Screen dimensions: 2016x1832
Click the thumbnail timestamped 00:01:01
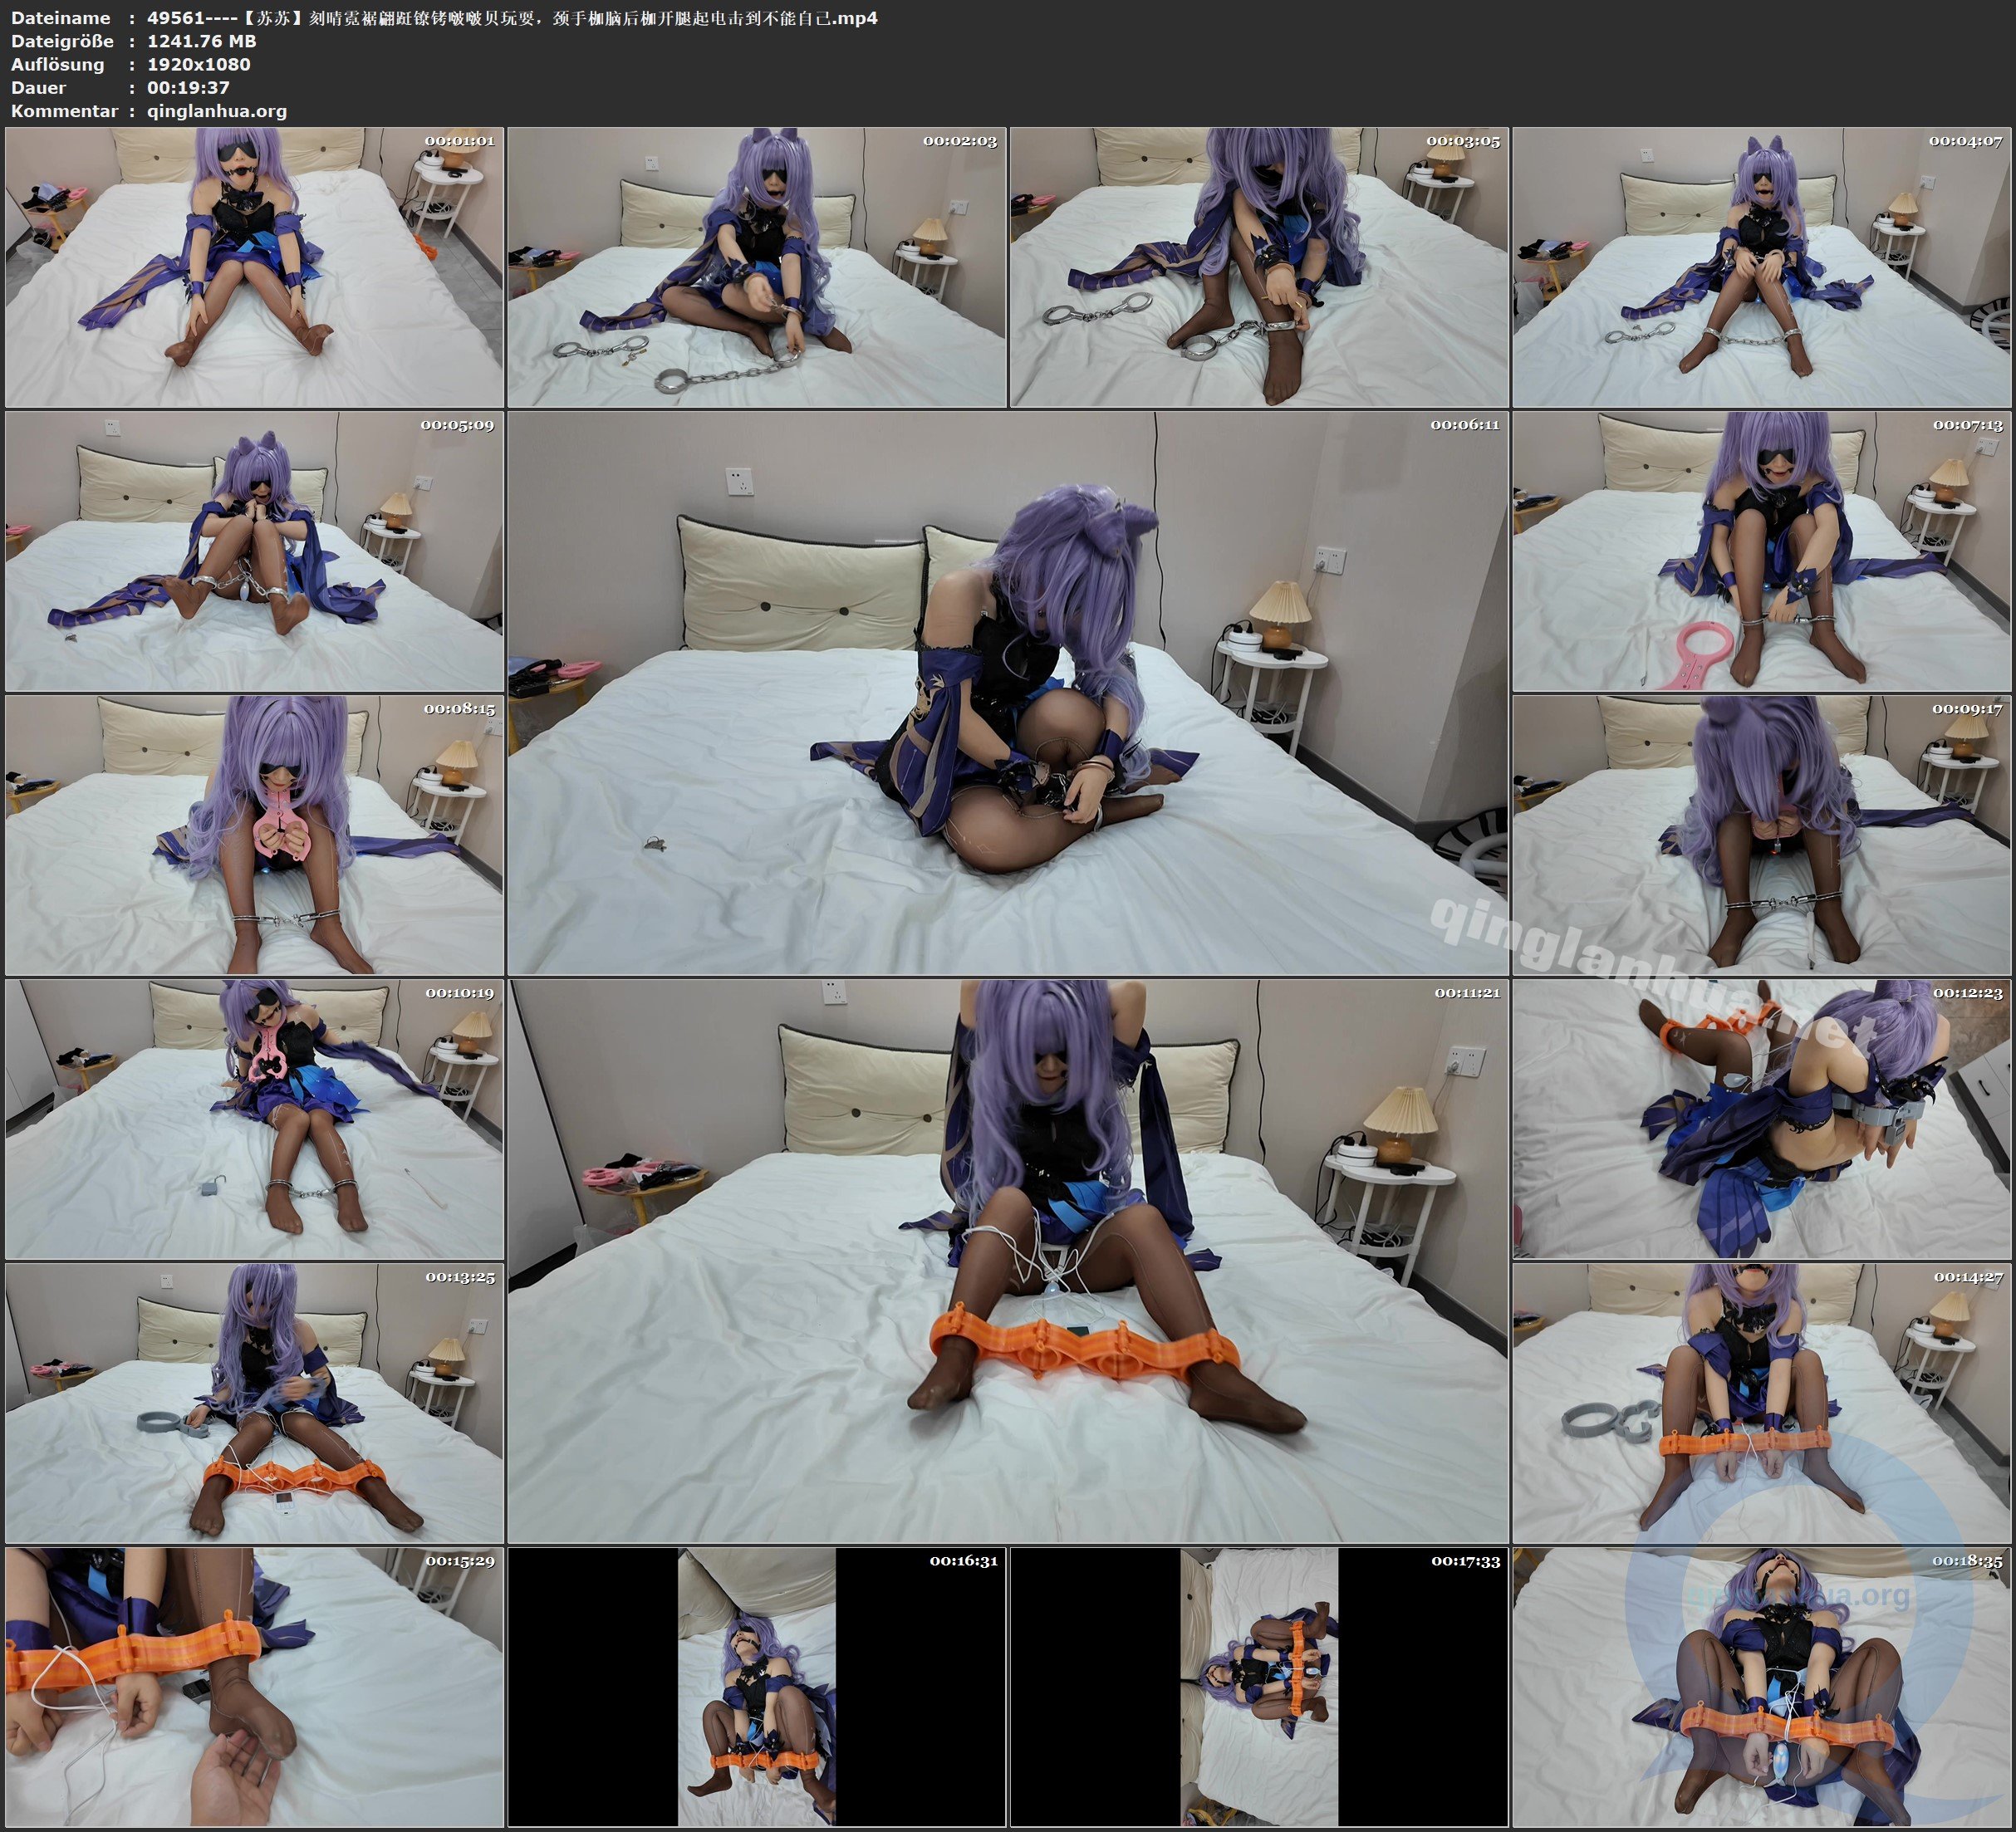[x=254, y=267]
